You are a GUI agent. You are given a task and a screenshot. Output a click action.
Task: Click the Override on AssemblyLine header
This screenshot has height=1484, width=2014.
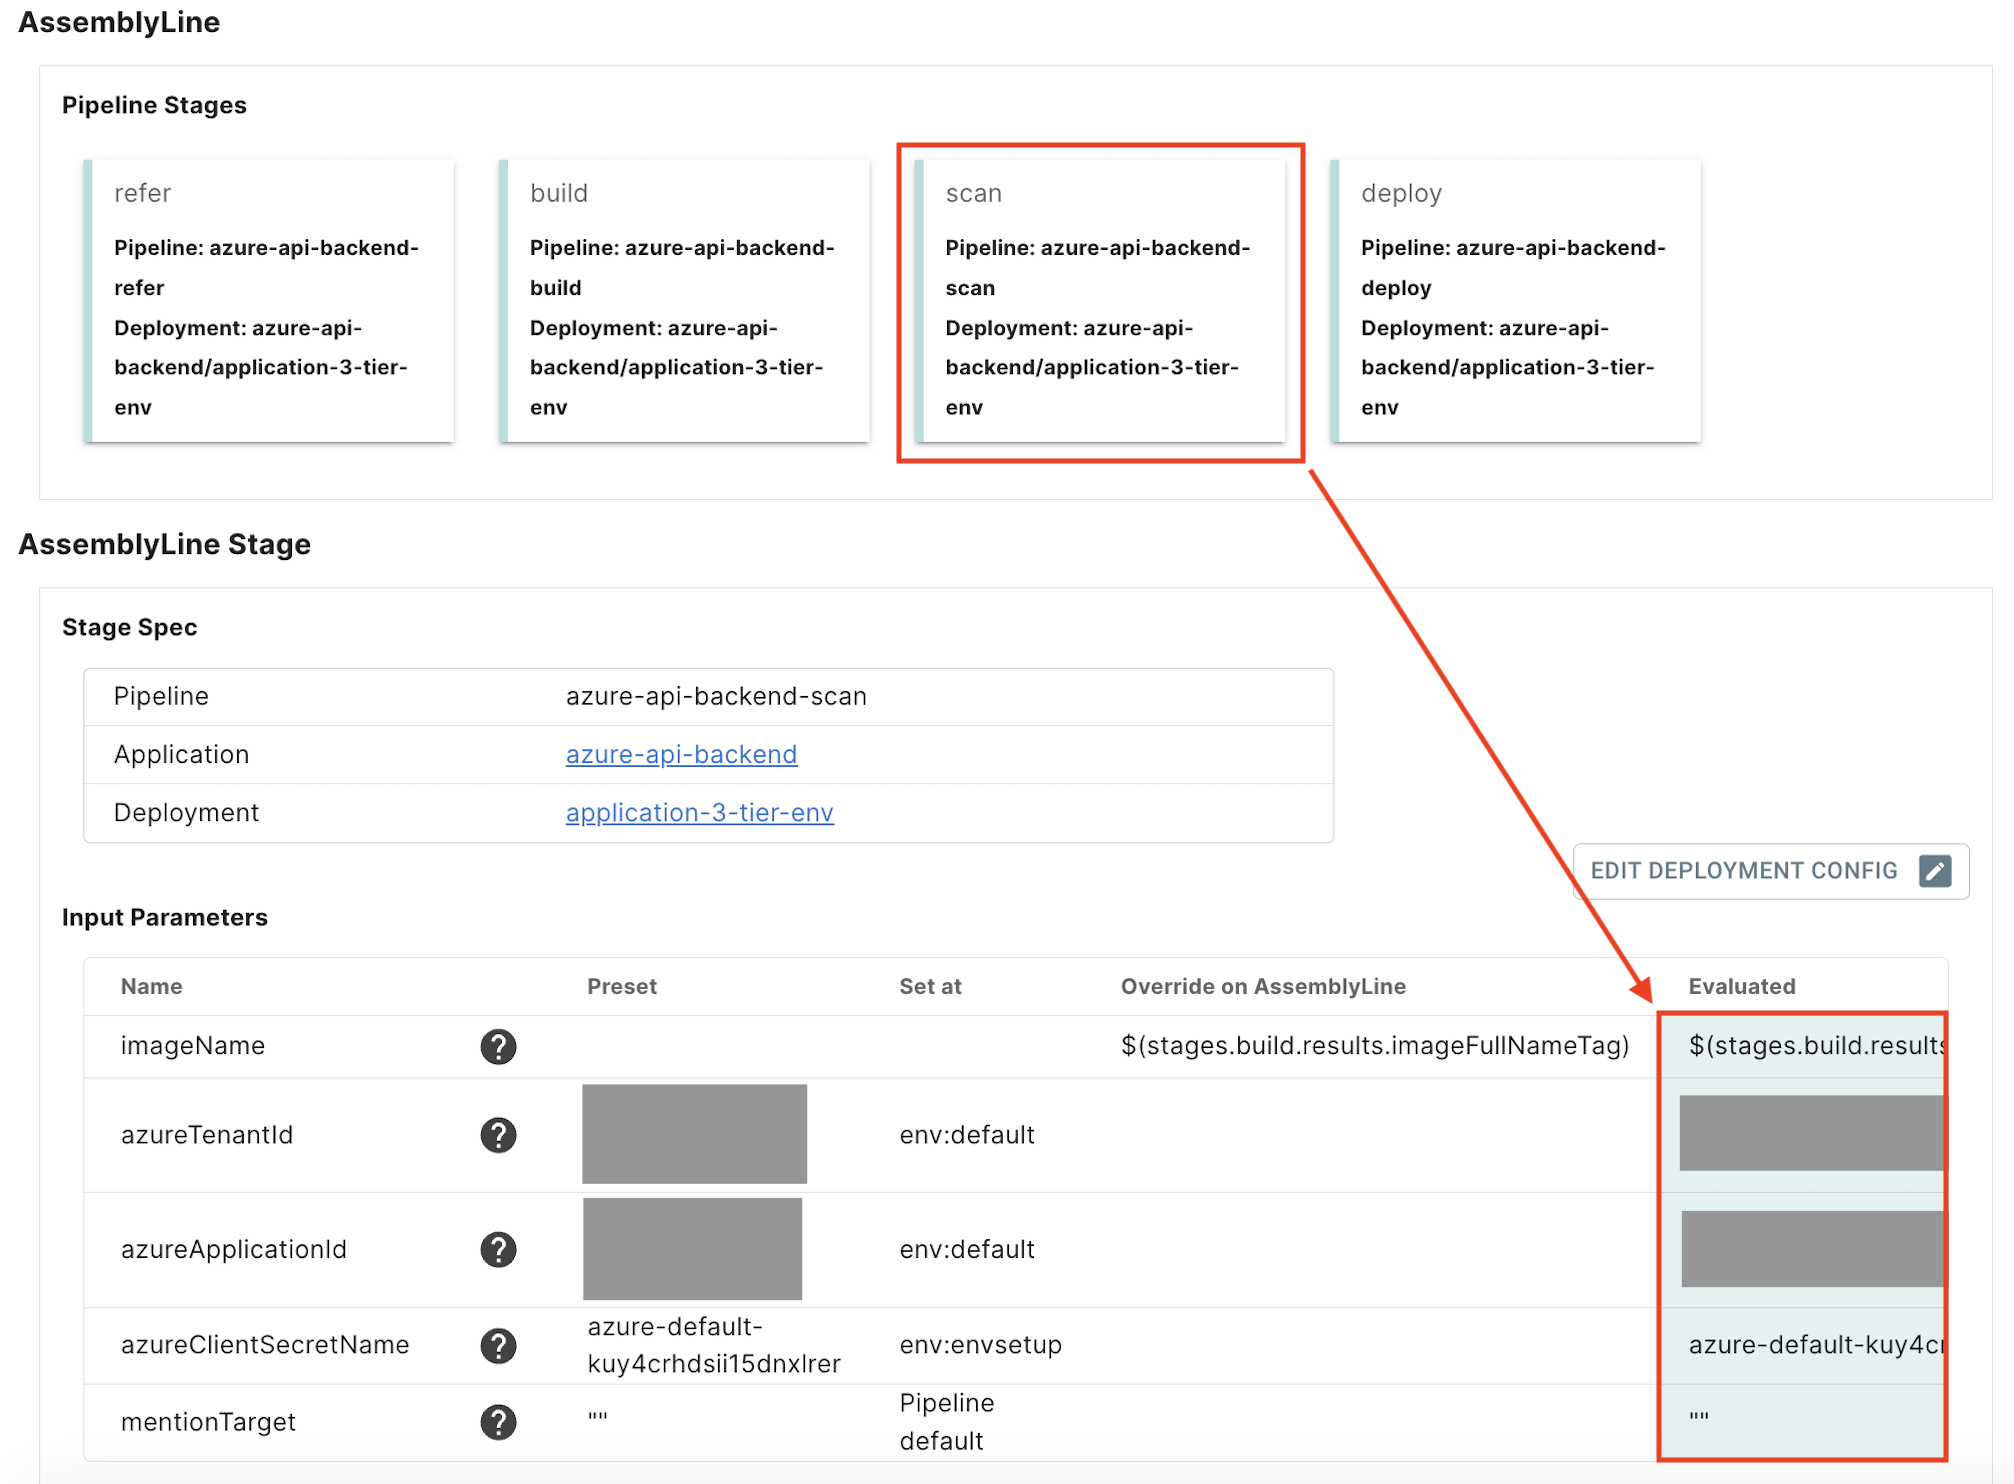1263,987
